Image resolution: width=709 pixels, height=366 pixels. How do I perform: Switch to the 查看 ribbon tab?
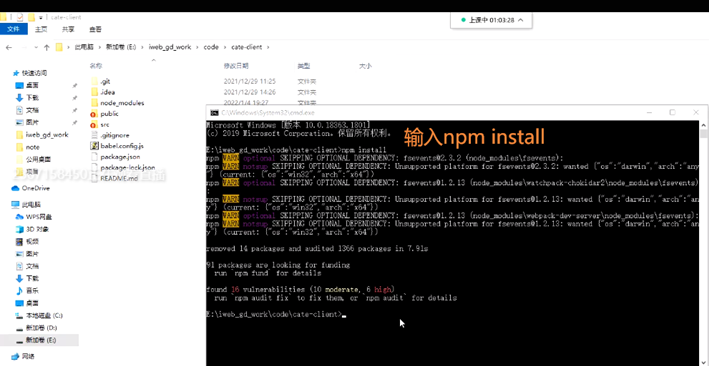tap(95, 29)
